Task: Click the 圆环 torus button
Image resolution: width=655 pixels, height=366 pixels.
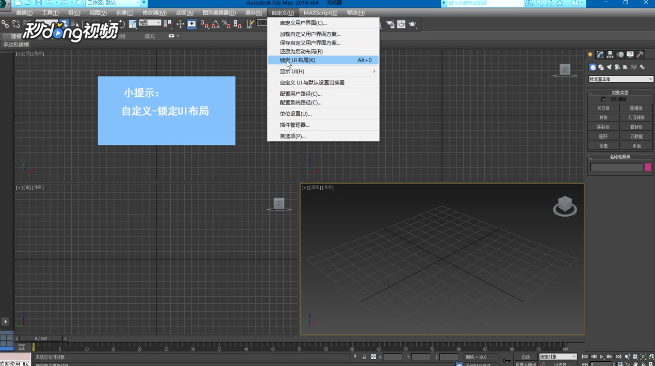Action: tap(603, 137)
